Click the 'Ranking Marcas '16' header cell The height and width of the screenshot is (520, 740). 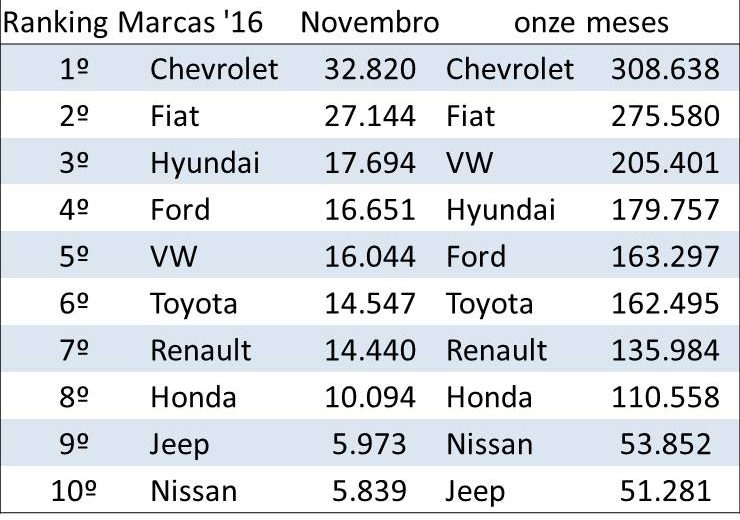[x=132, y=23]
